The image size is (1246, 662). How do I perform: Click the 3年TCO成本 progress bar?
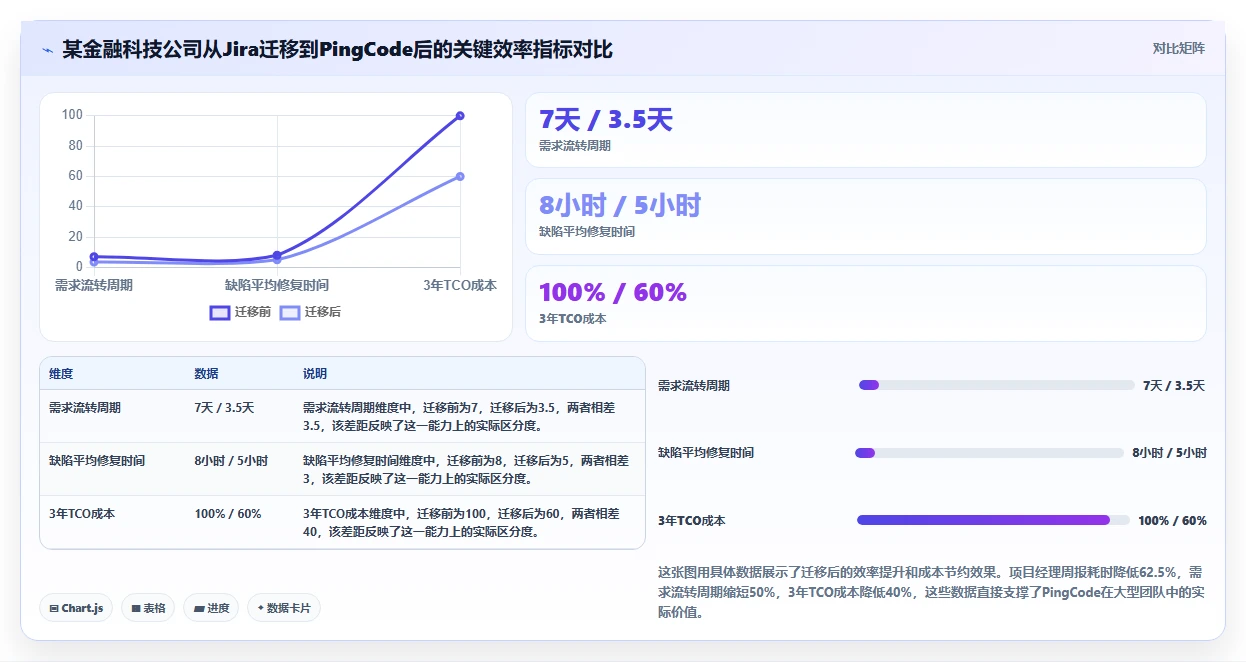[x=993, y=520]
